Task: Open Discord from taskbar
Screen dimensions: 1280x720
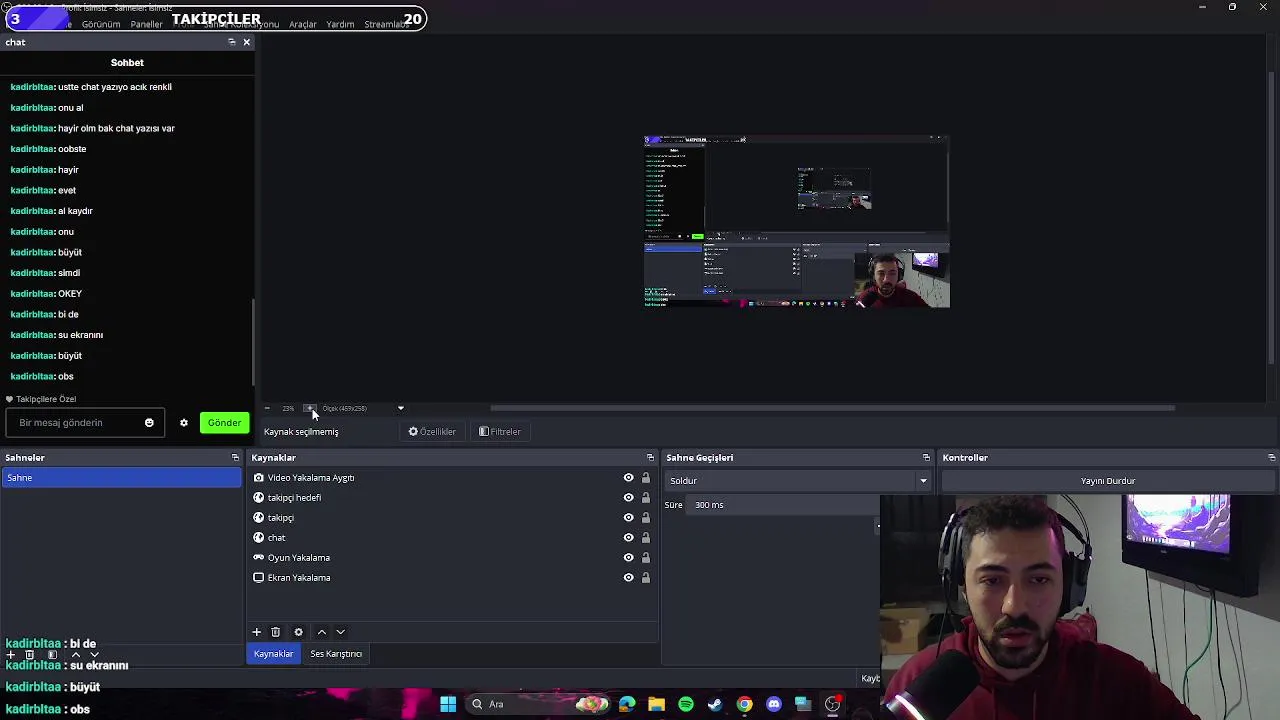Action: coord(774,704)
